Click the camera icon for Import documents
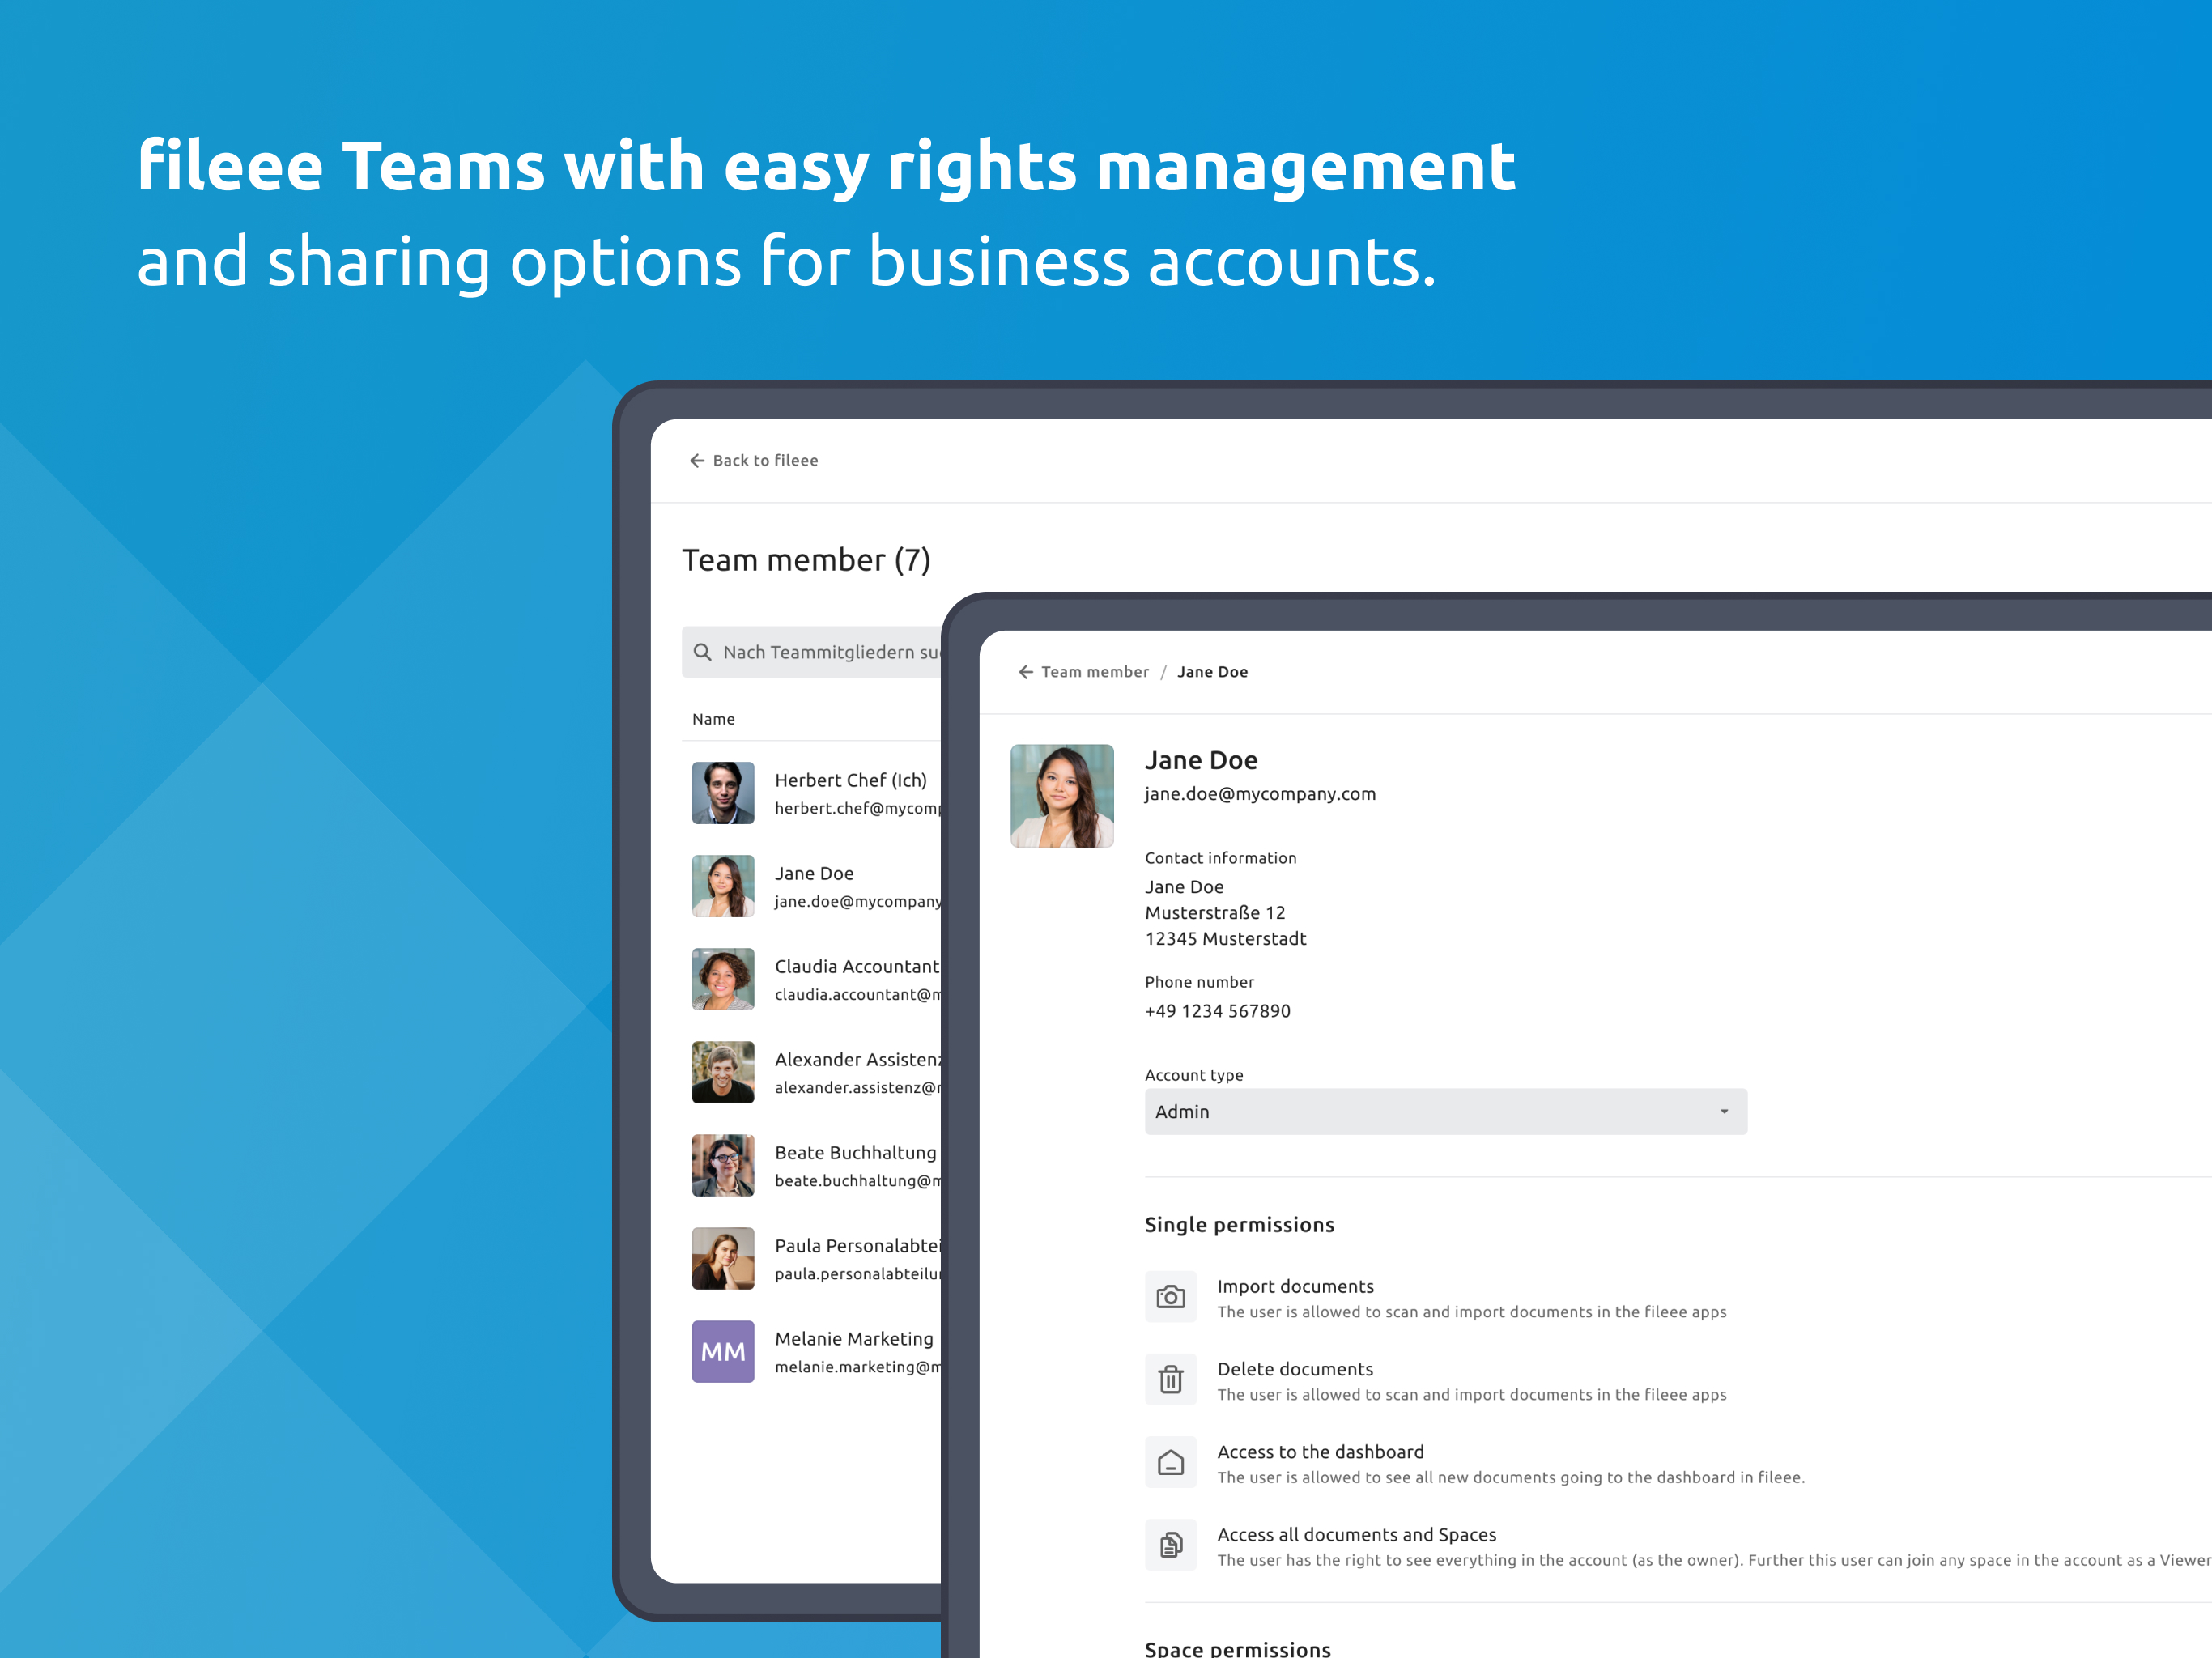This screenshot has height=1658, width=2212. pyautogui.click(x=1171, y=1297)
